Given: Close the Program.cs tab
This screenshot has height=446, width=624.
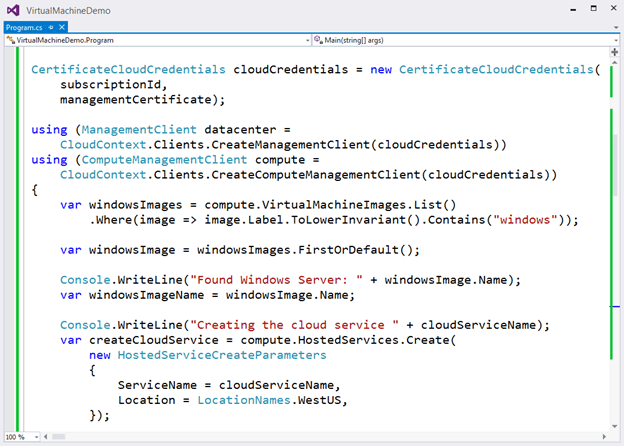Looking at the screenshot, I should click(62, 27).
